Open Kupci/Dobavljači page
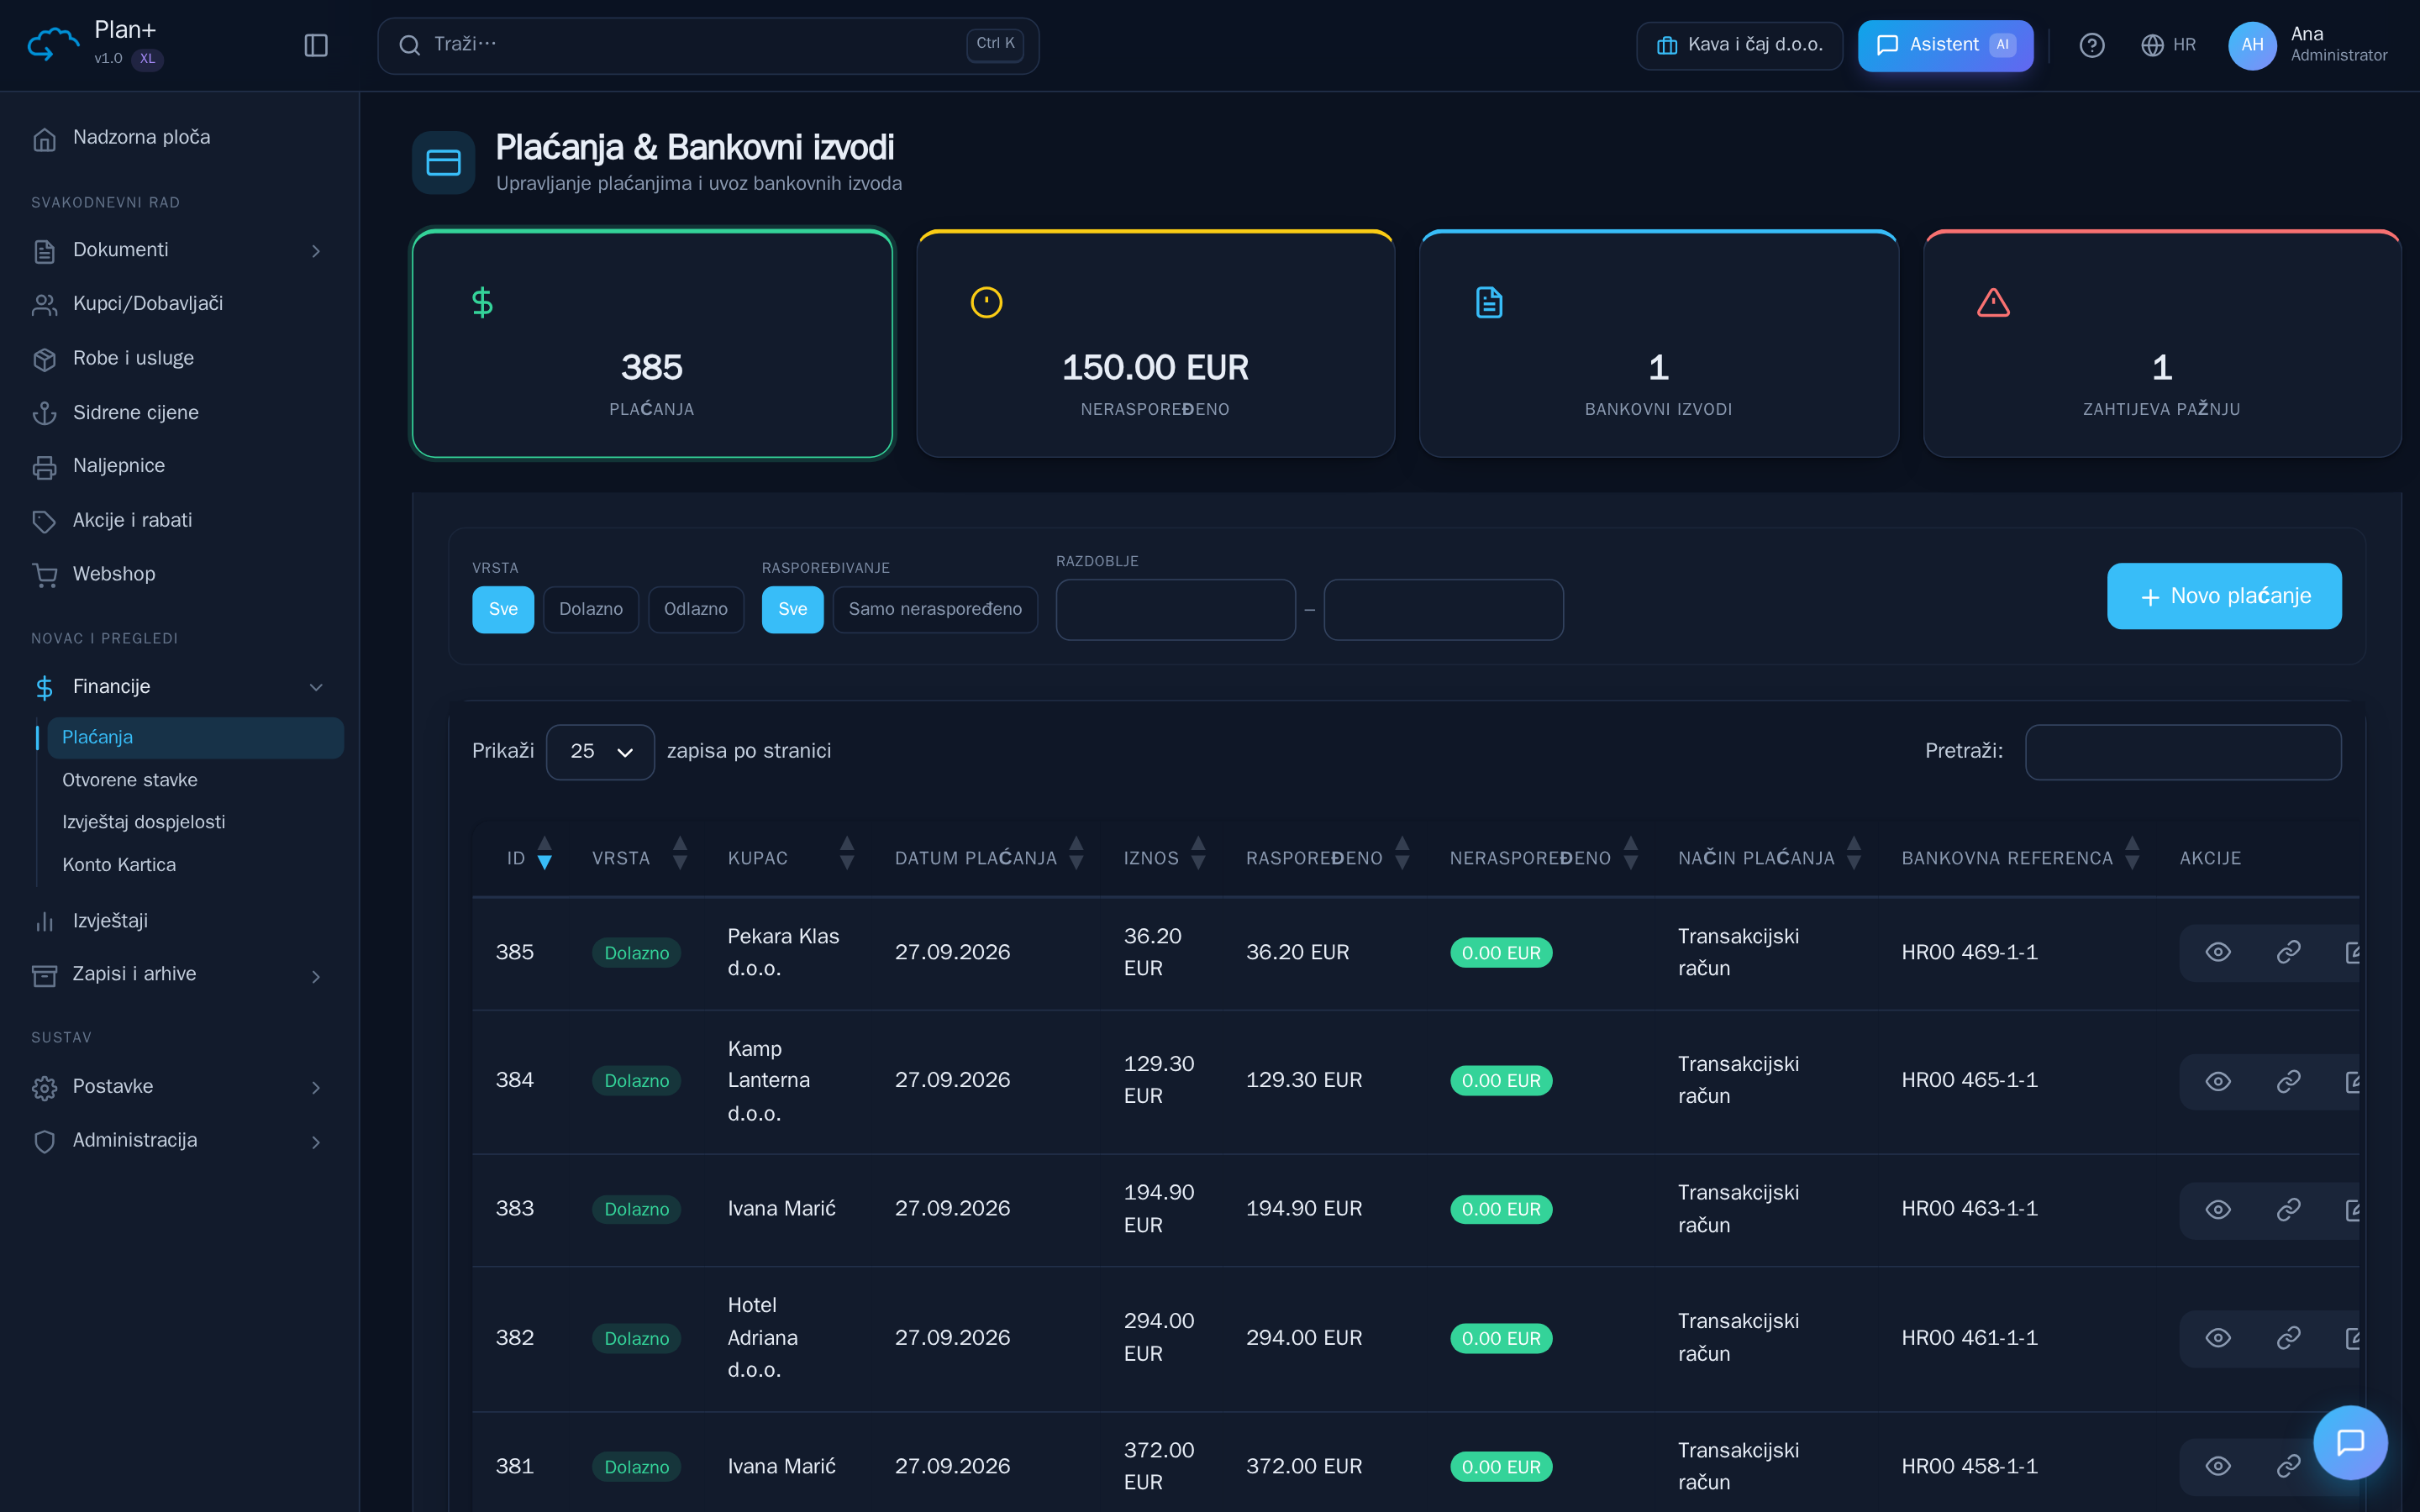 coord(180,304)
